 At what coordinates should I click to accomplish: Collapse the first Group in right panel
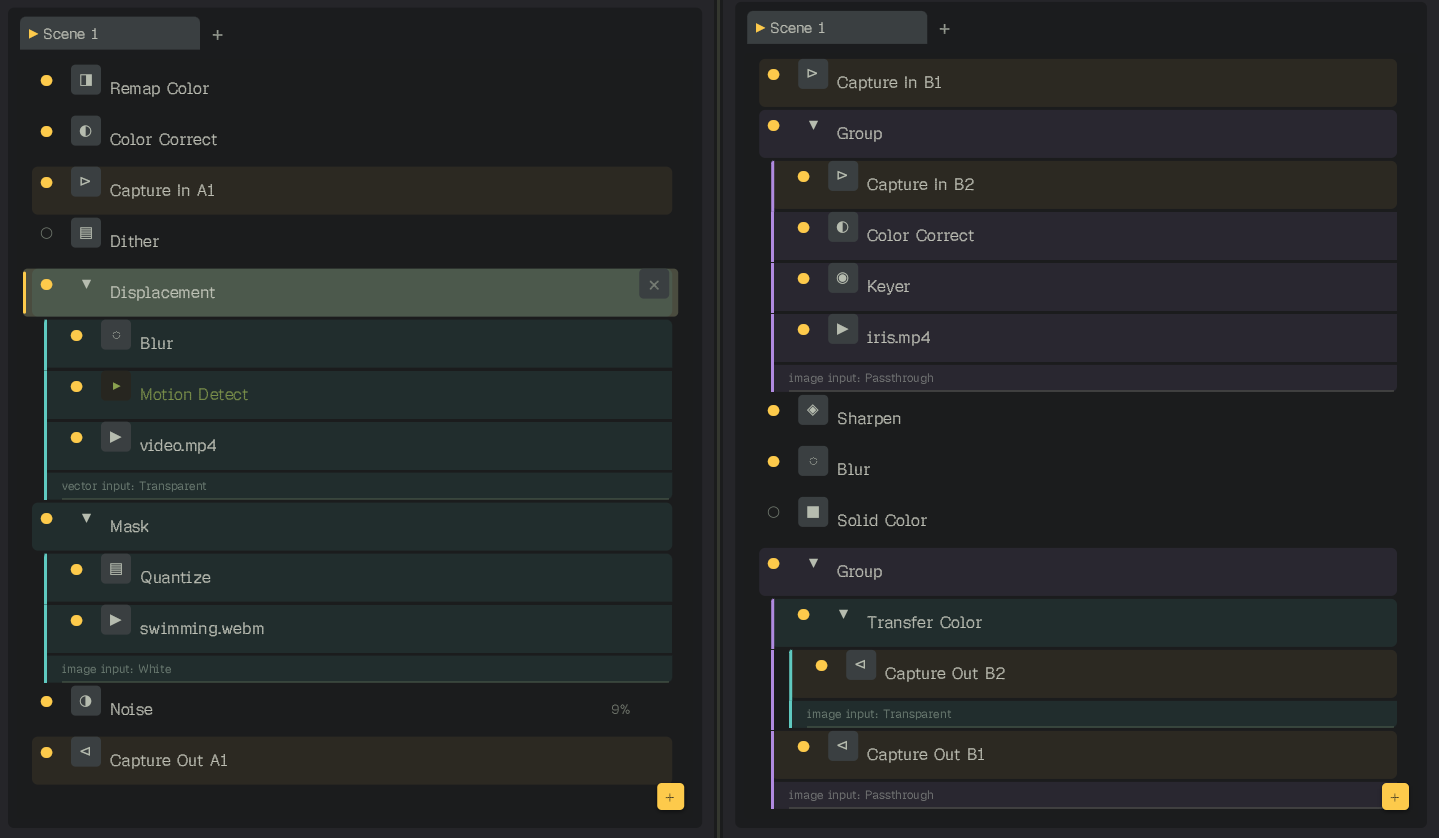[x=813, y=125]
